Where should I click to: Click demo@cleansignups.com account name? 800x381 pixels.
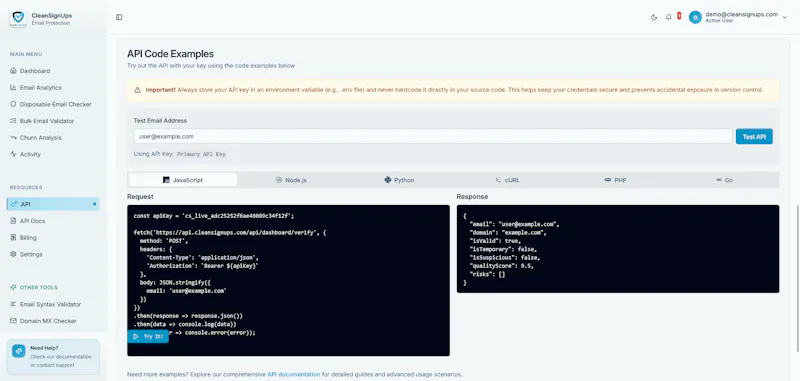pyautogui.click(x=741, y=14)
